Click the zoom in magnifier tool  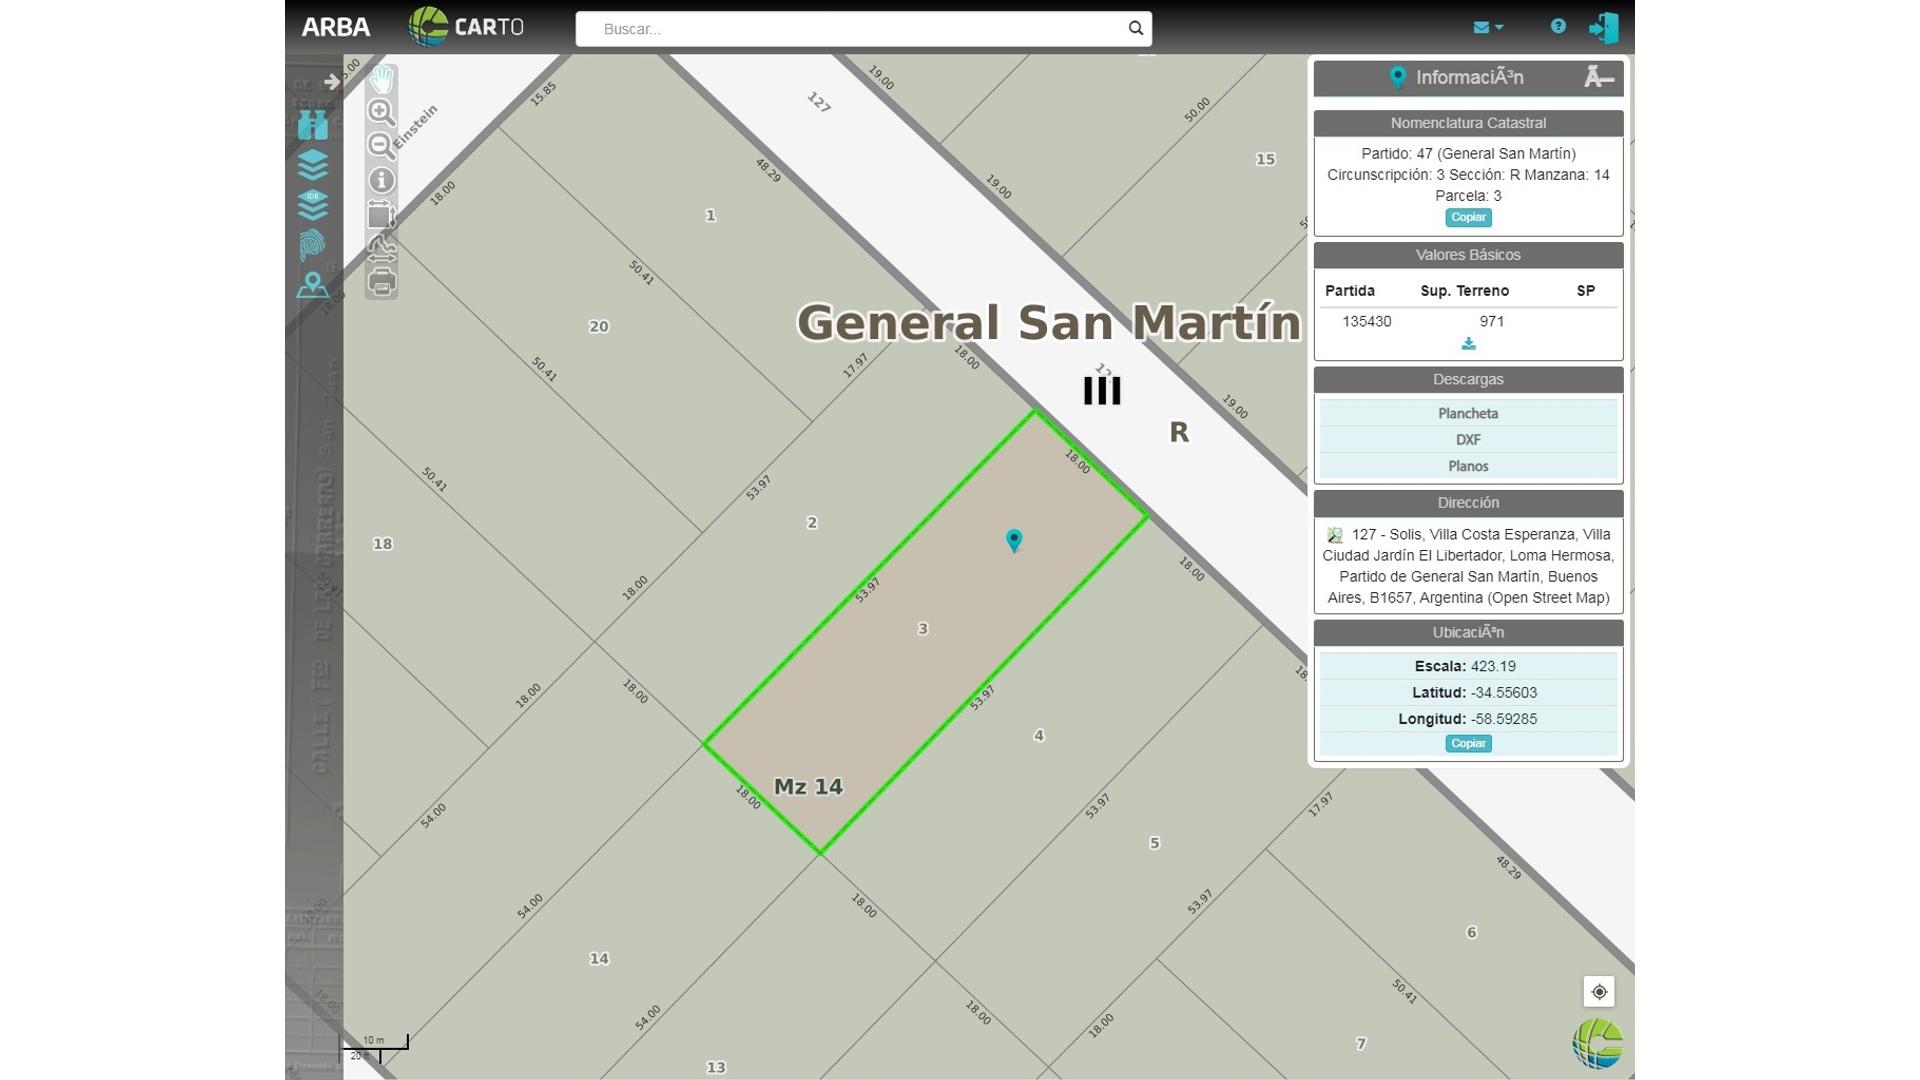click(x=381, y=112)
